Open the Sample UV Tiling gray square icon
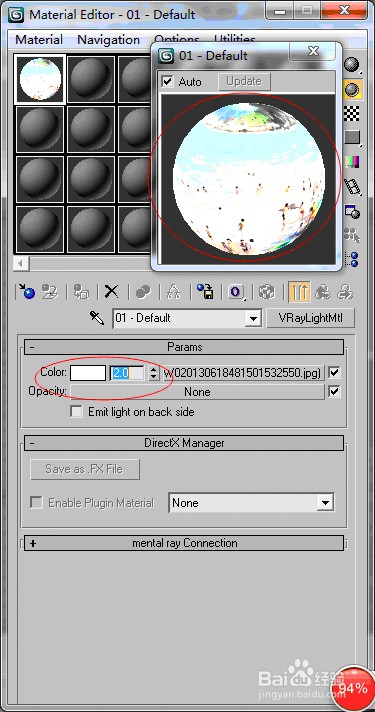This screenshot has width=375, height=712. coord(352,137)
